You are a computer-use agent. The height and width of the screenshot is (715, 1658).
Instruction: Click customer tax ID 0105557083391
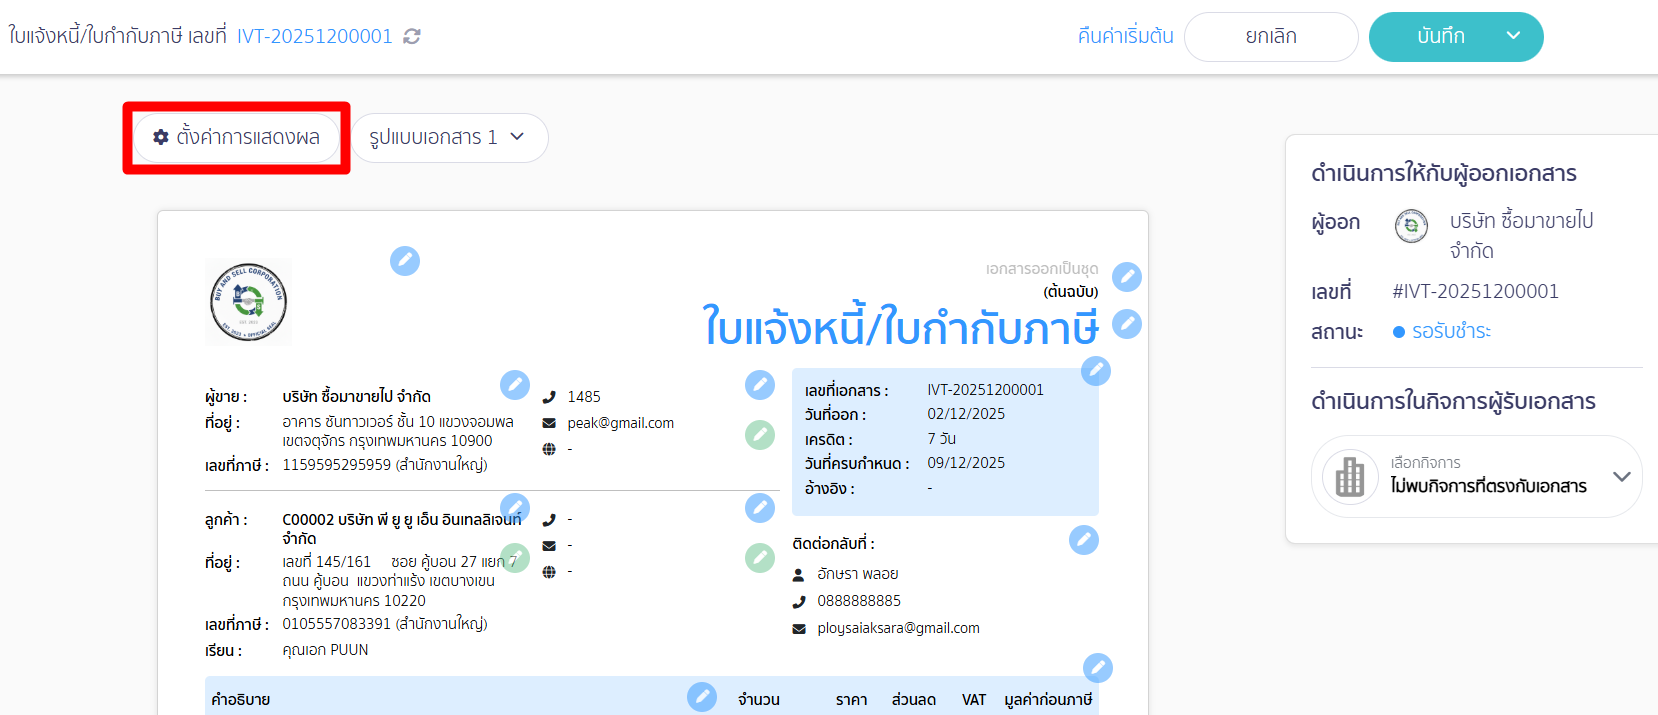click(x=337, y=624)
